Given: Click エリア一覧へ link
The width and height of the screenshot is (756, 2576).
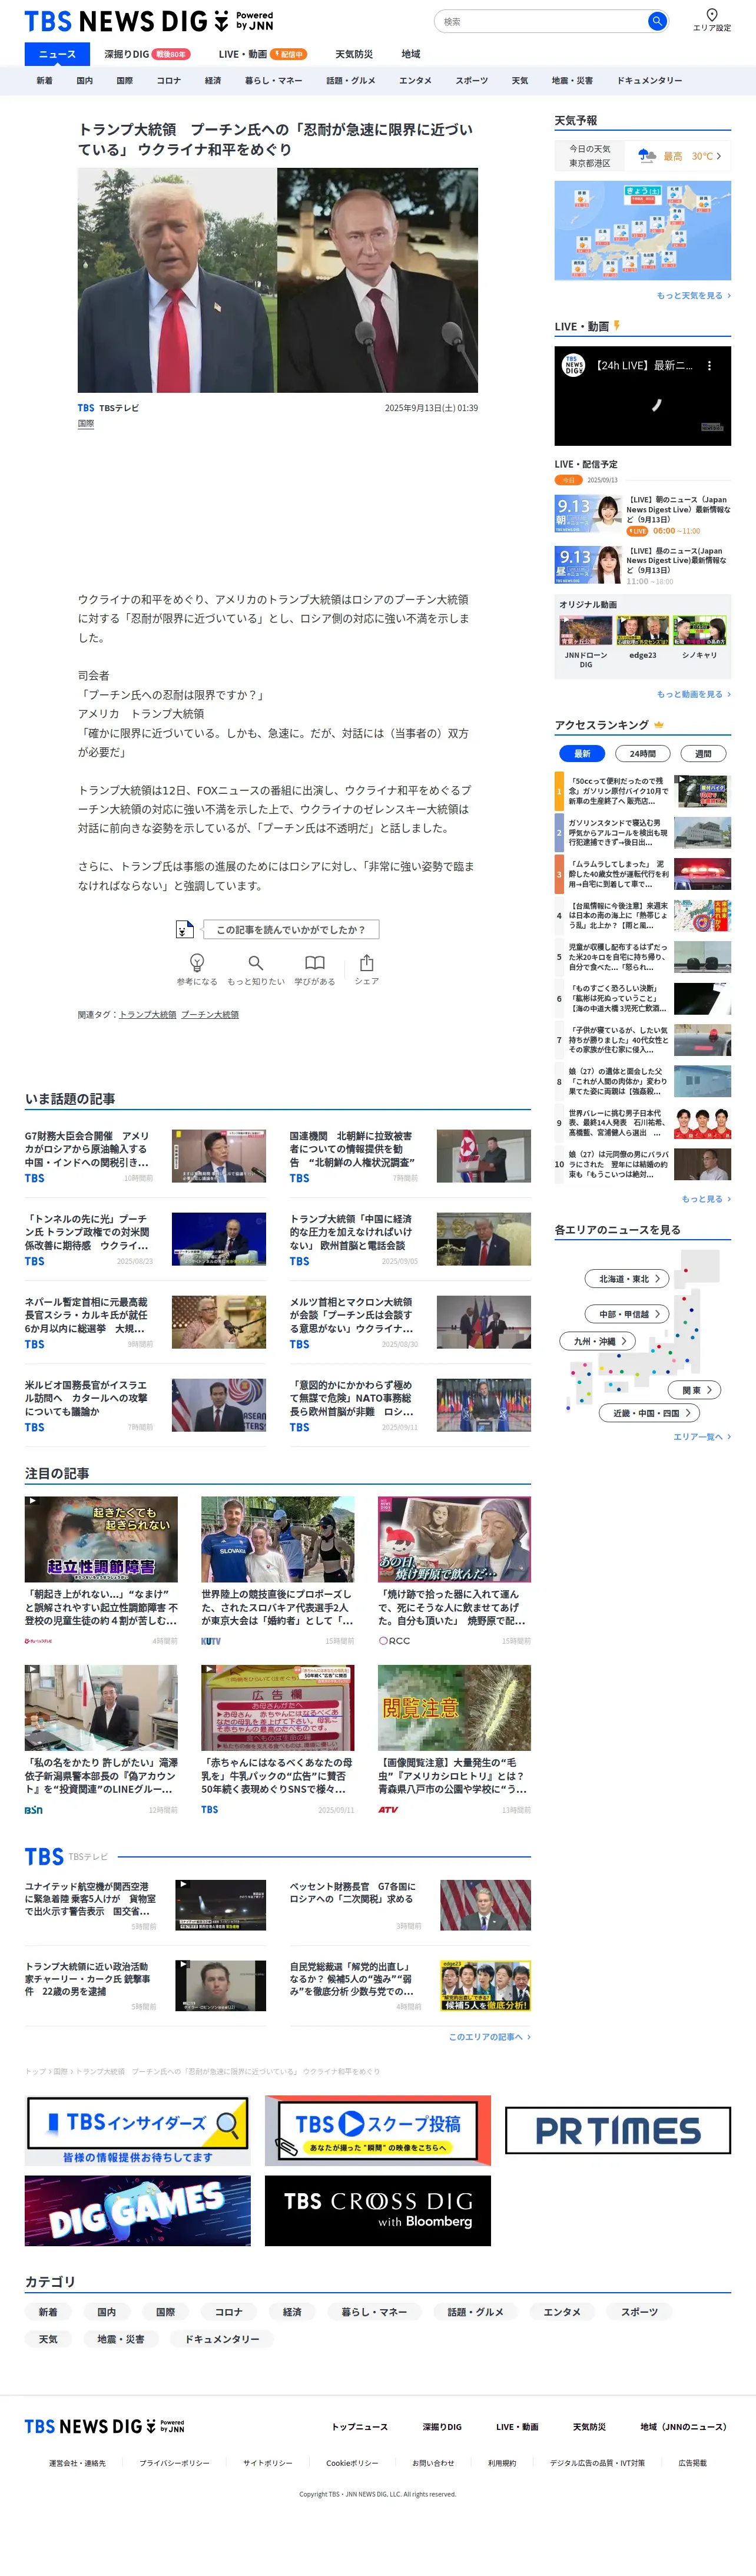Looking at the screenshot, I should coord(701,1437).
